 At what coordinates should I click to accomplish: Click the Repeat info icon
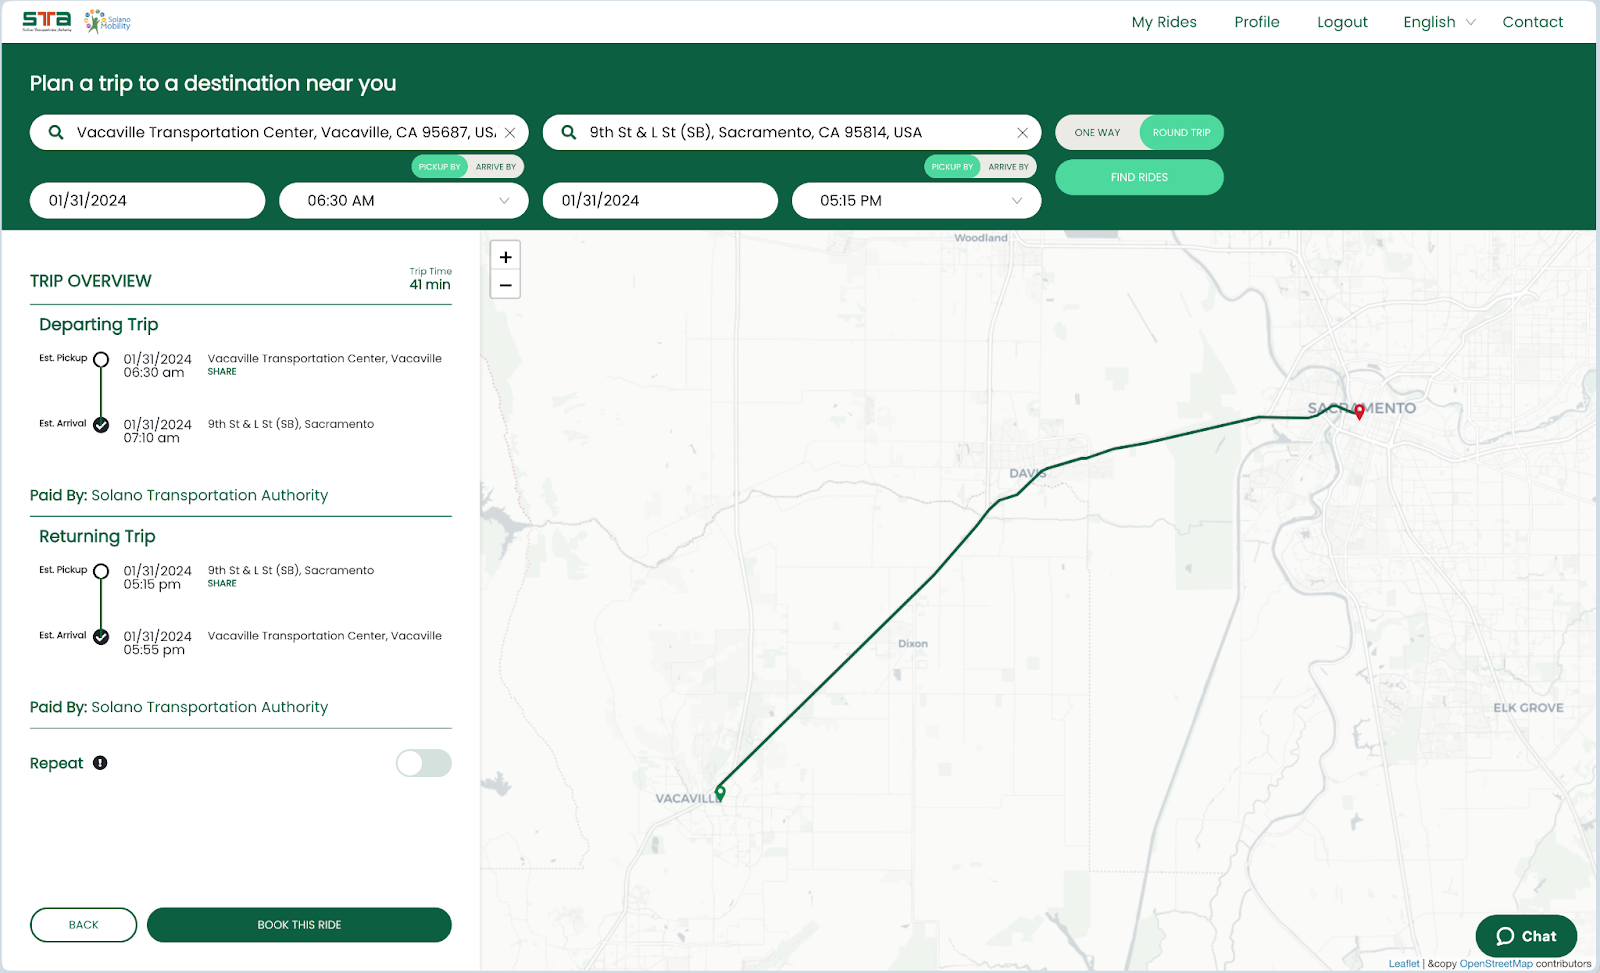[x=100, y=763]
